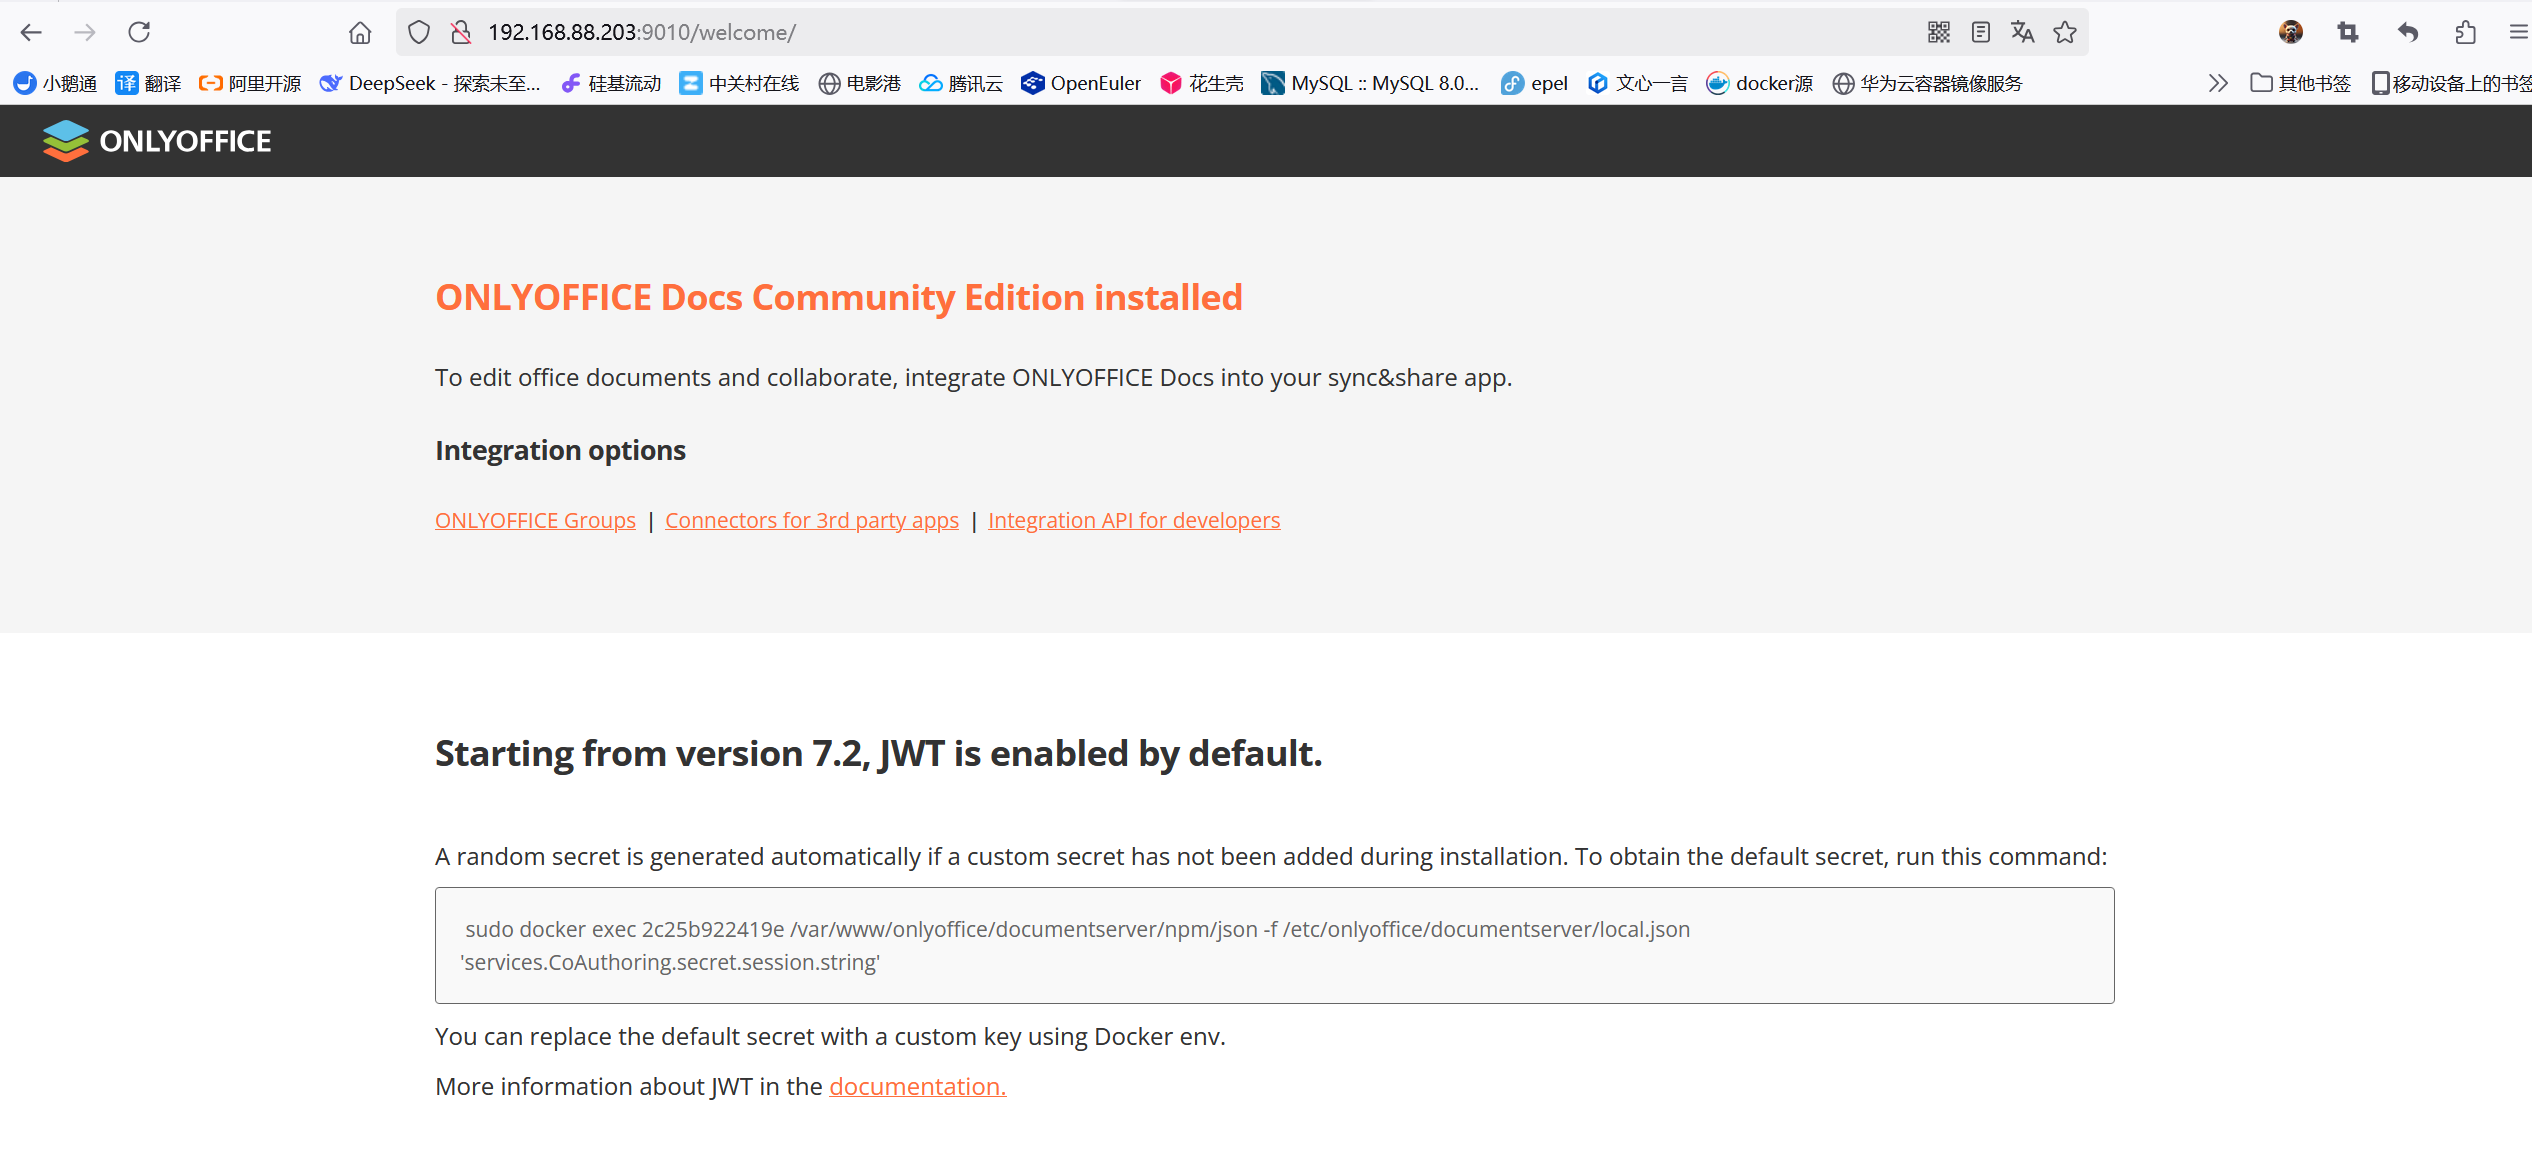This screenshot has width=2532, height=1166.
Task: Open the 腾讯云 bookmark
Action: pyautogui.click(x=961, y=83)
